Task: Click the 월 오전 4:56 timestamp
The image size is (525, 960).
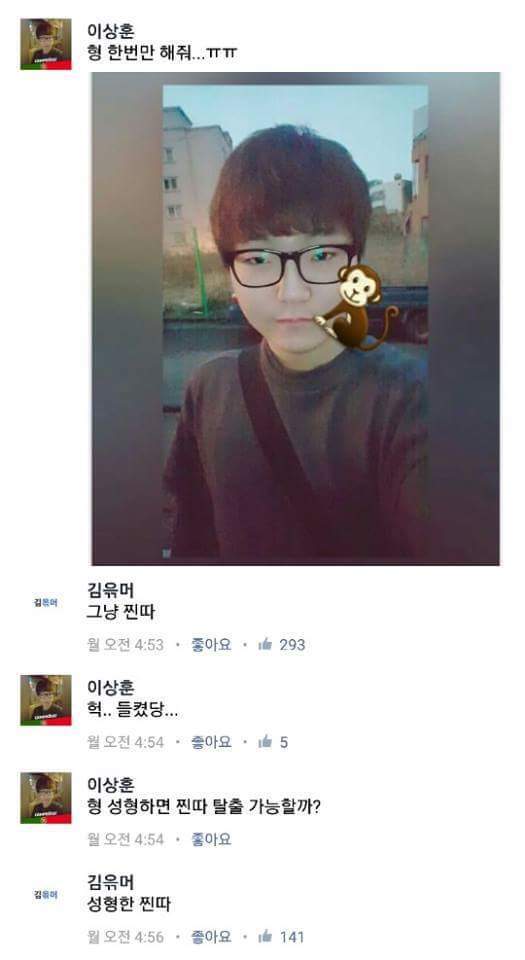Action: point(125,936)
